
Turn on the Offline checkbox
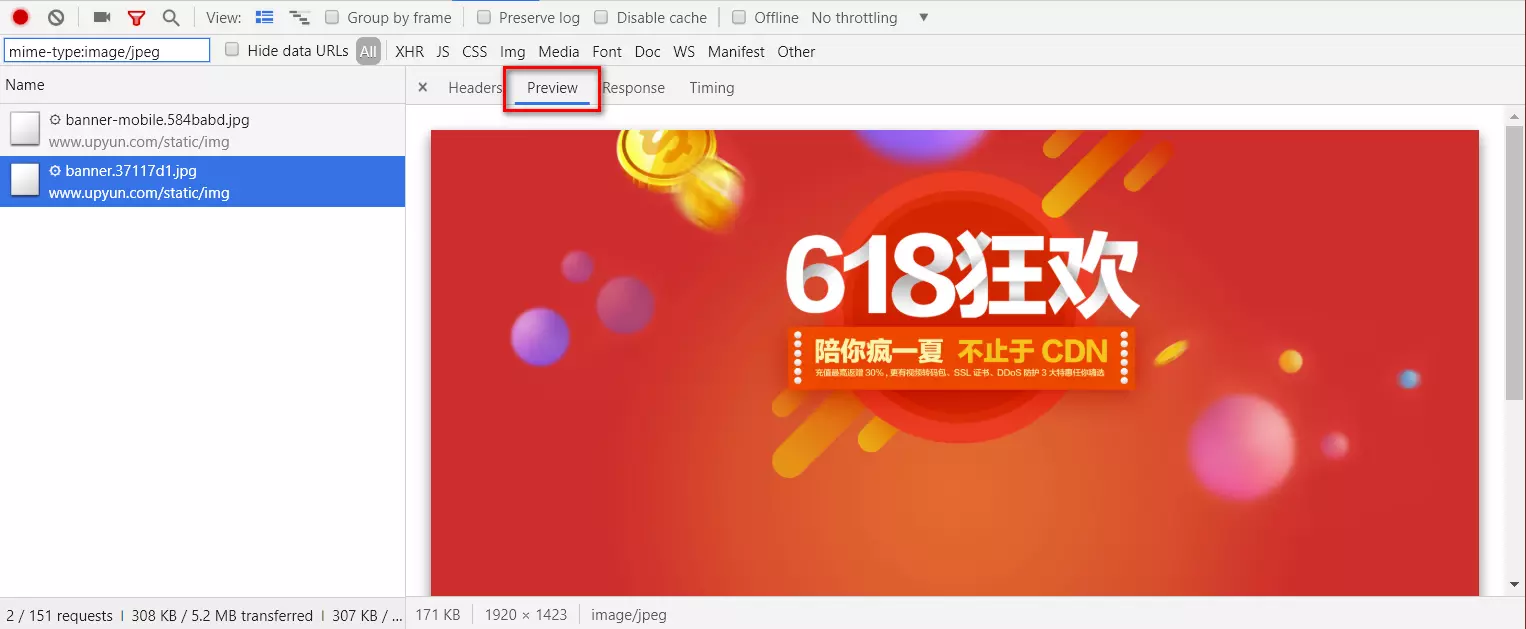point(739,17)
